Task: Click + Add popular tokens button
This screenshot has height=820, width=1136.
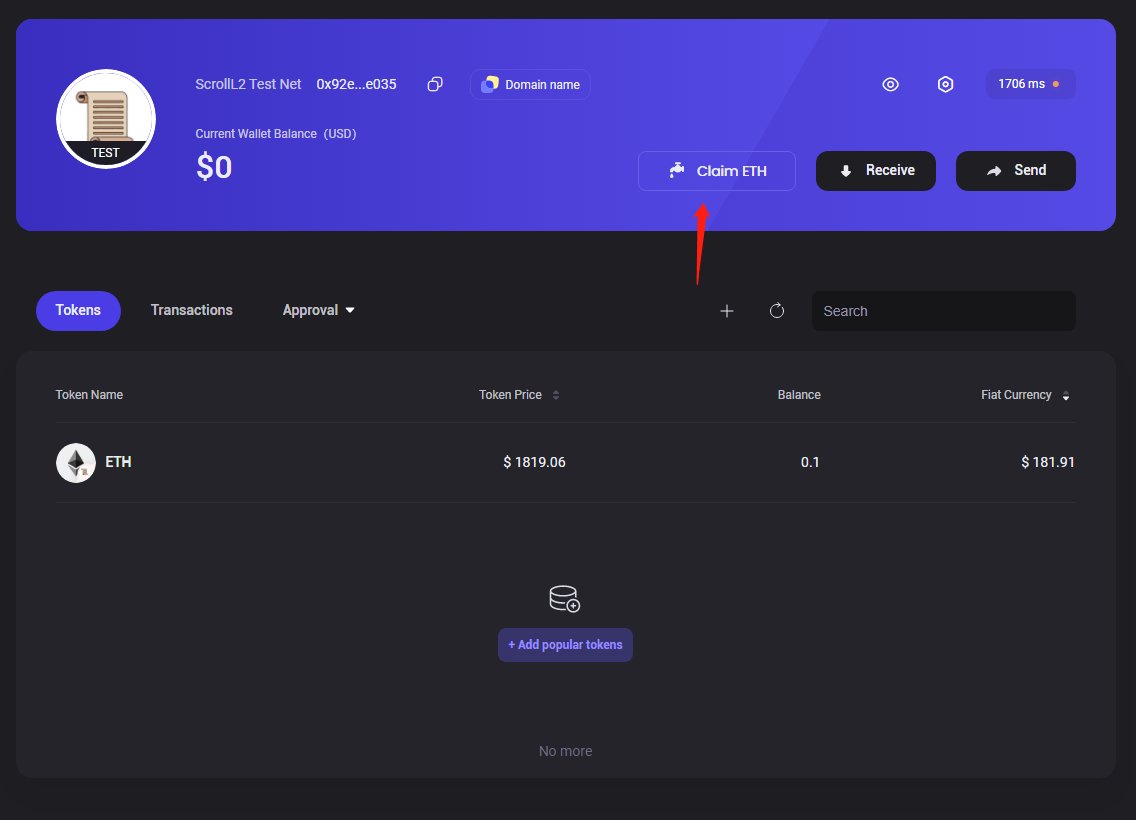Action: [565, 645]
